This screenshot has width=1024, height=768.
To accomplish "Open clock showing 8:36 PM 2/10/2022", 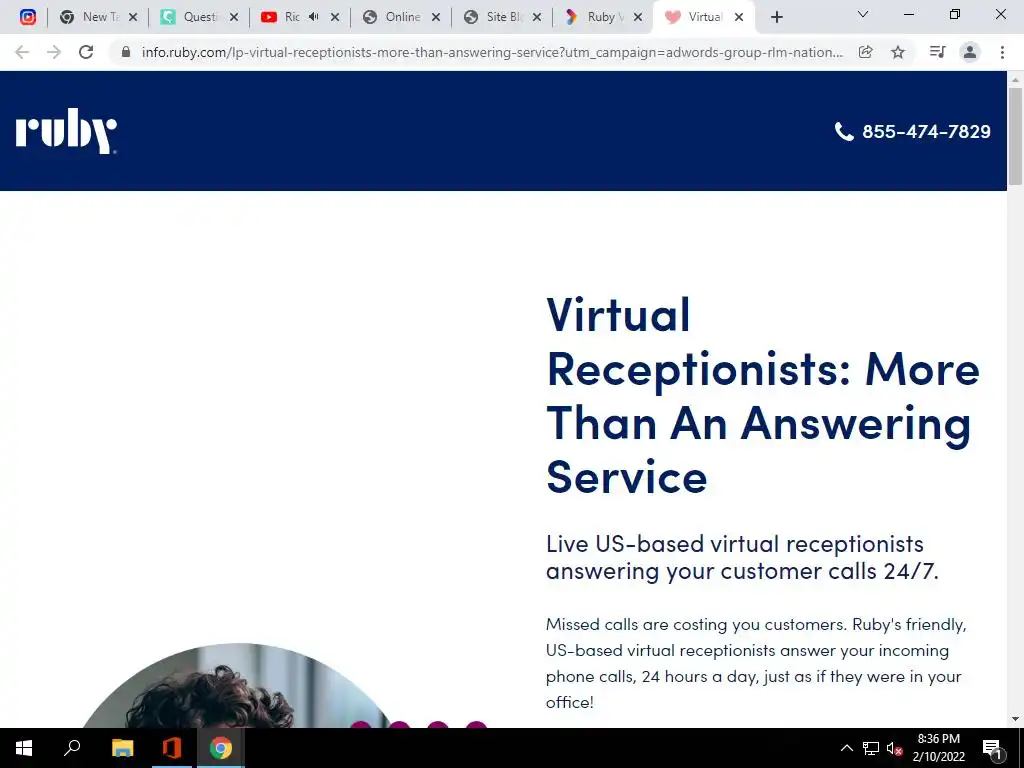I will [938, 748].
